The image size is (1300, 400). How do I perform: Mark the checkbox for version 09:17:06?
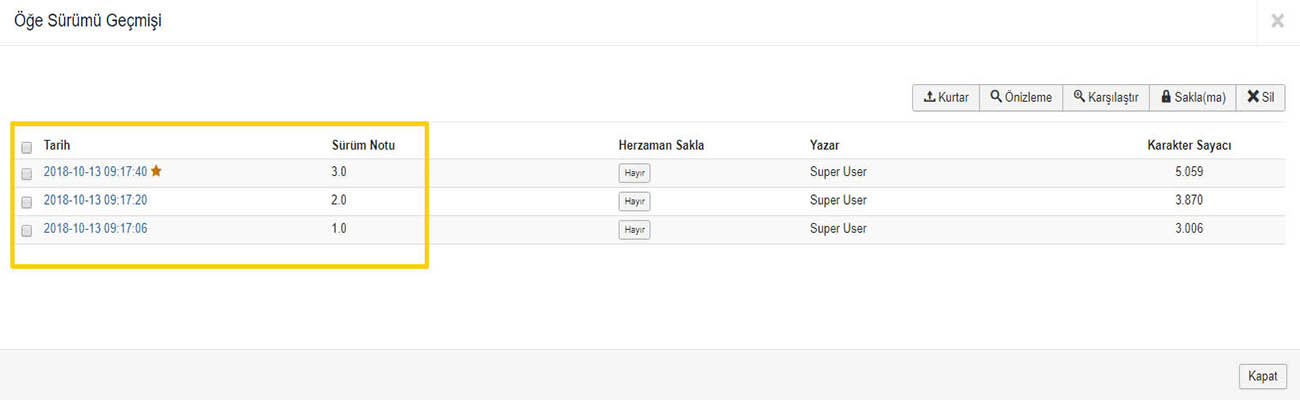pos(26,230)
